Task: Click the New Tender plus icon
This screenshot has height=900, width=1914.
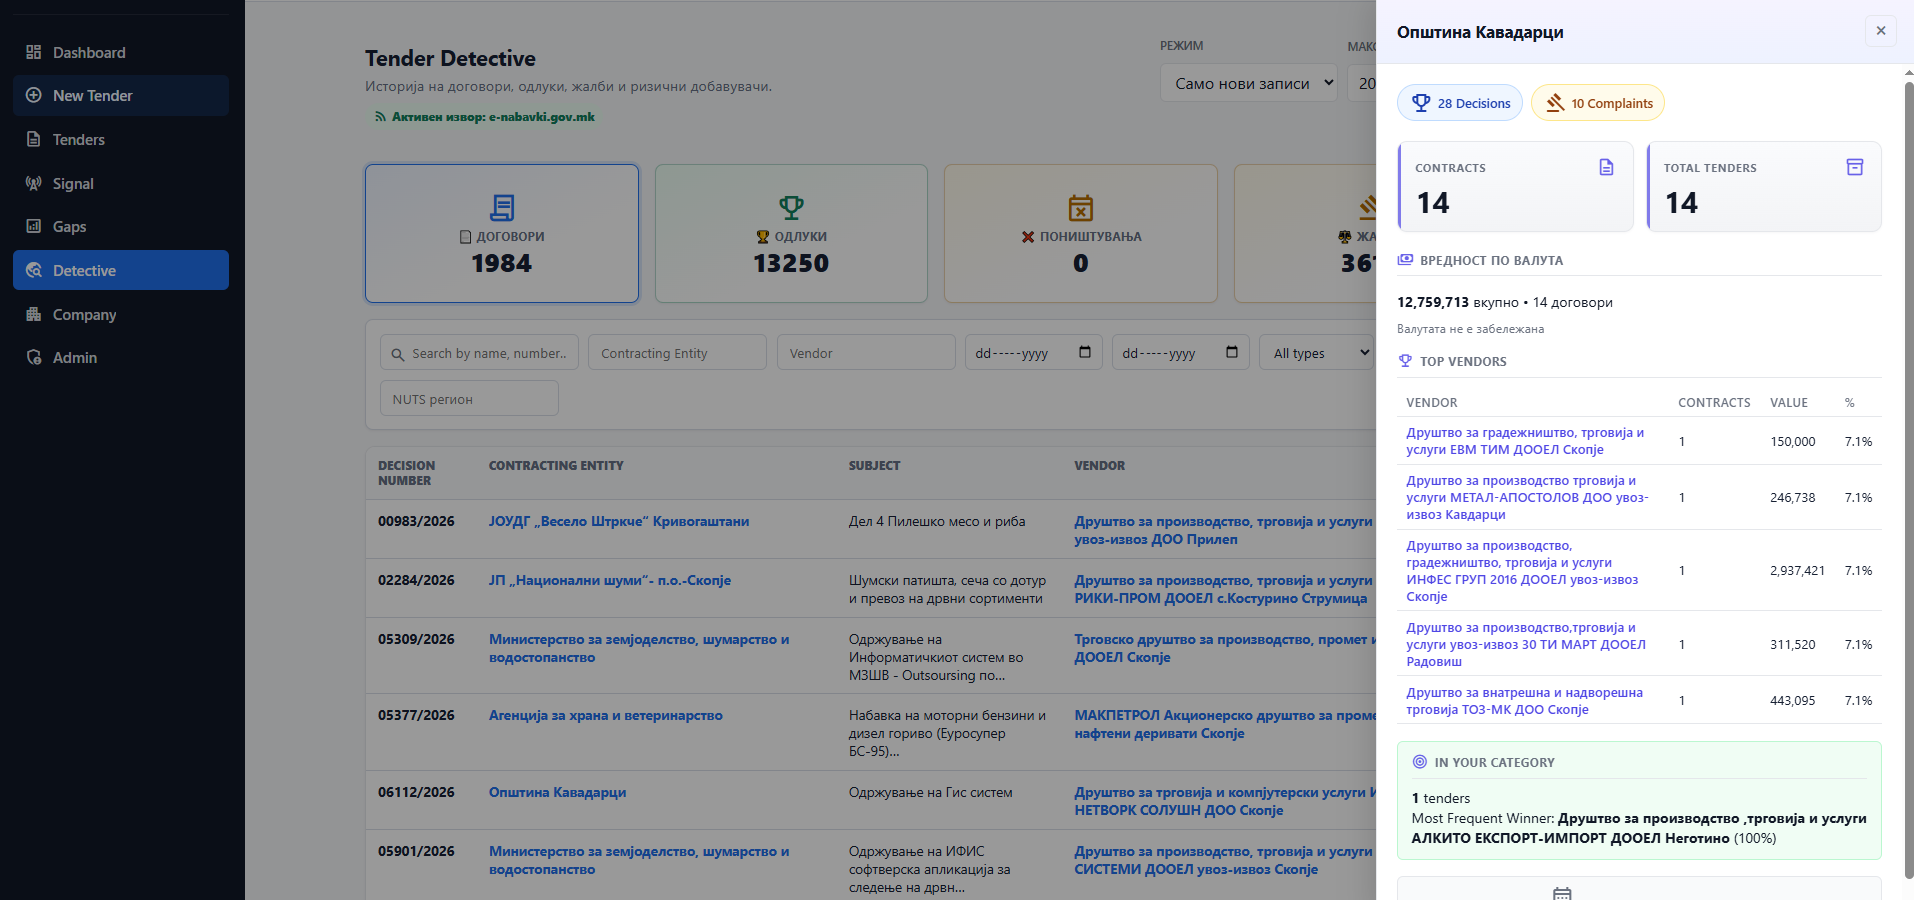Action: point(34,96)
